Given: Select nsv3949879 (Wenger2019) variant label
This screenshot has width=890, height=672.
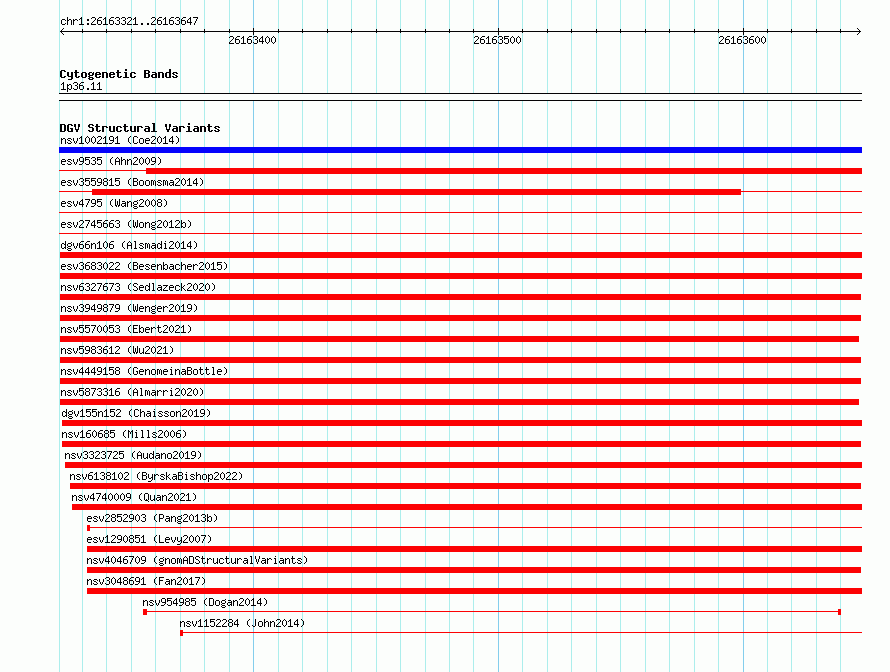Looking at the screenshot, I should 129,308.
